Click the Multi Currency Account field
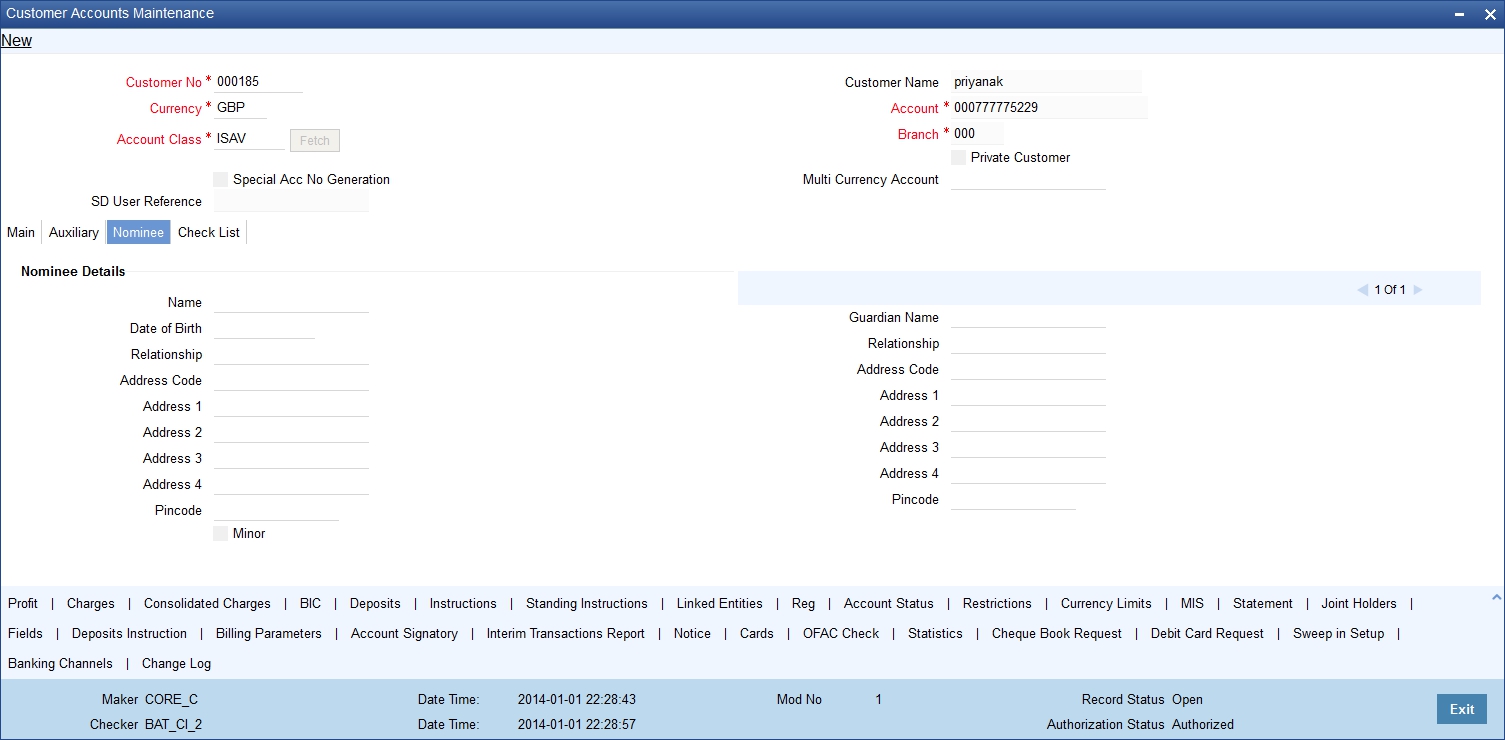 coord(1028,179)
